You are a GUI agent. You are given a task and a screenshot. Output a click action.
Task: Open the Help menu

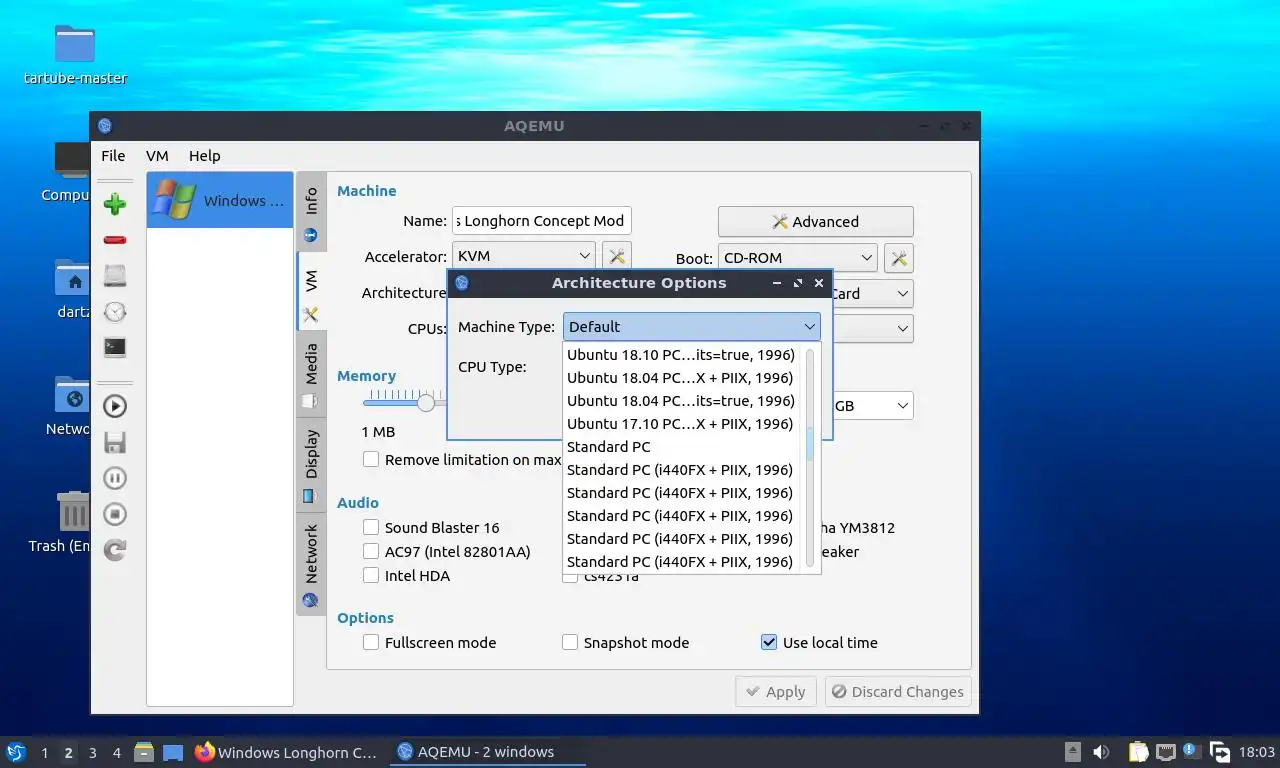pyautogui.click(x=204, y=156)
